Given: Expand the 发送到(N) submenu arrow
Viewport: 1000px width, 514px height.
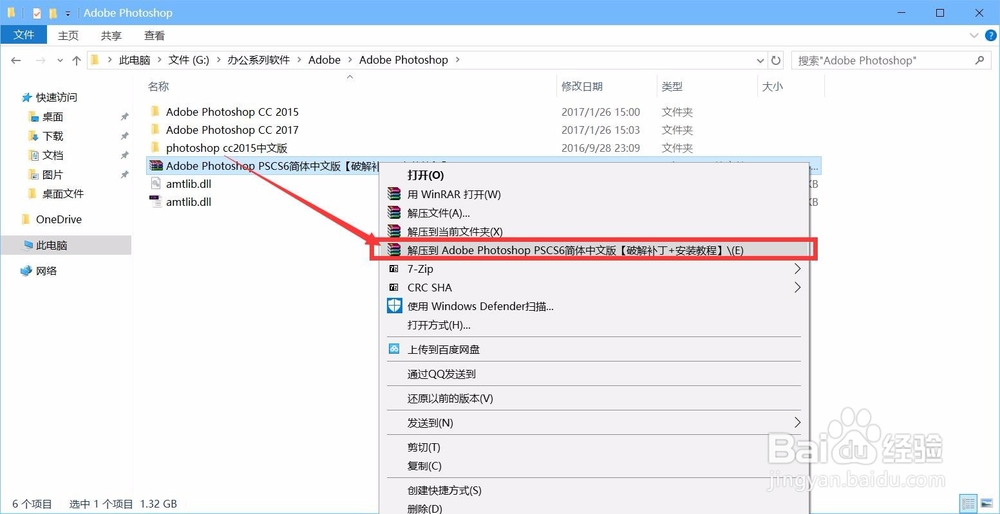Looking at the screenshot, I should (797, 423).
